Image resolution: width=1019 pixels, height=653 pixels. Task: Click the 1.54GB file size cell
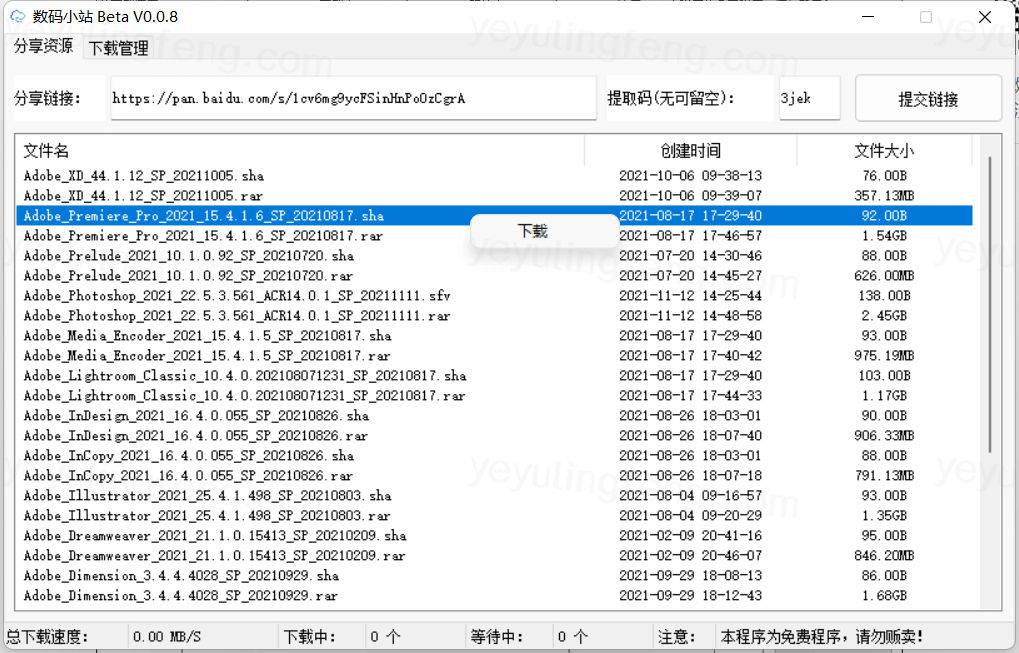(x=884, y=236)
